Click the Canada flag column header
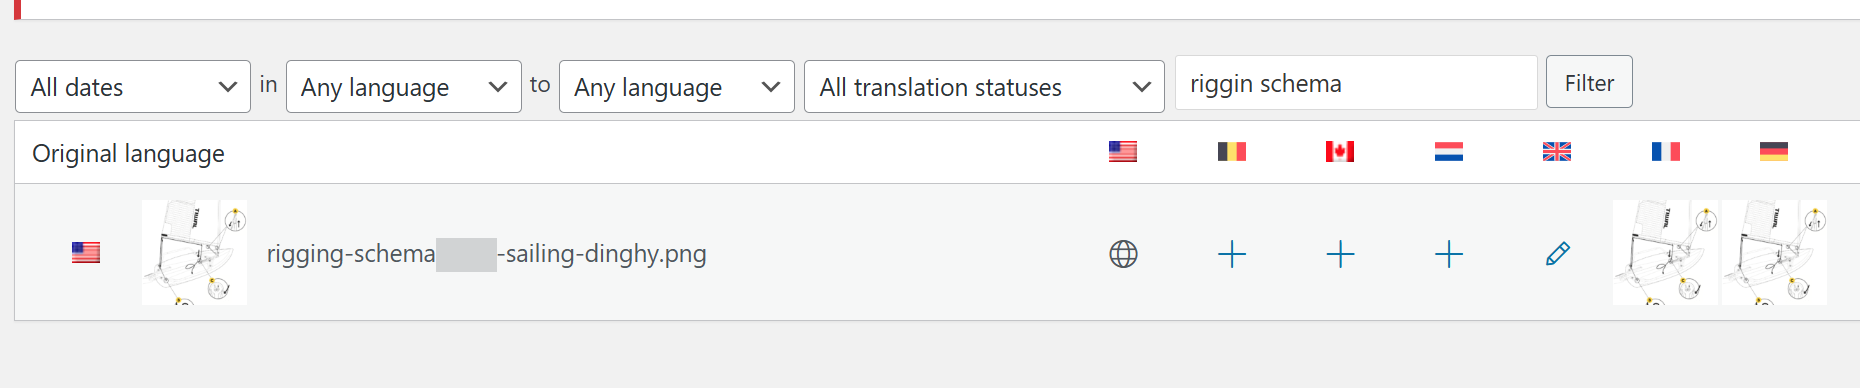This screenshot has height=388, width=1860. pos(1340,151)
